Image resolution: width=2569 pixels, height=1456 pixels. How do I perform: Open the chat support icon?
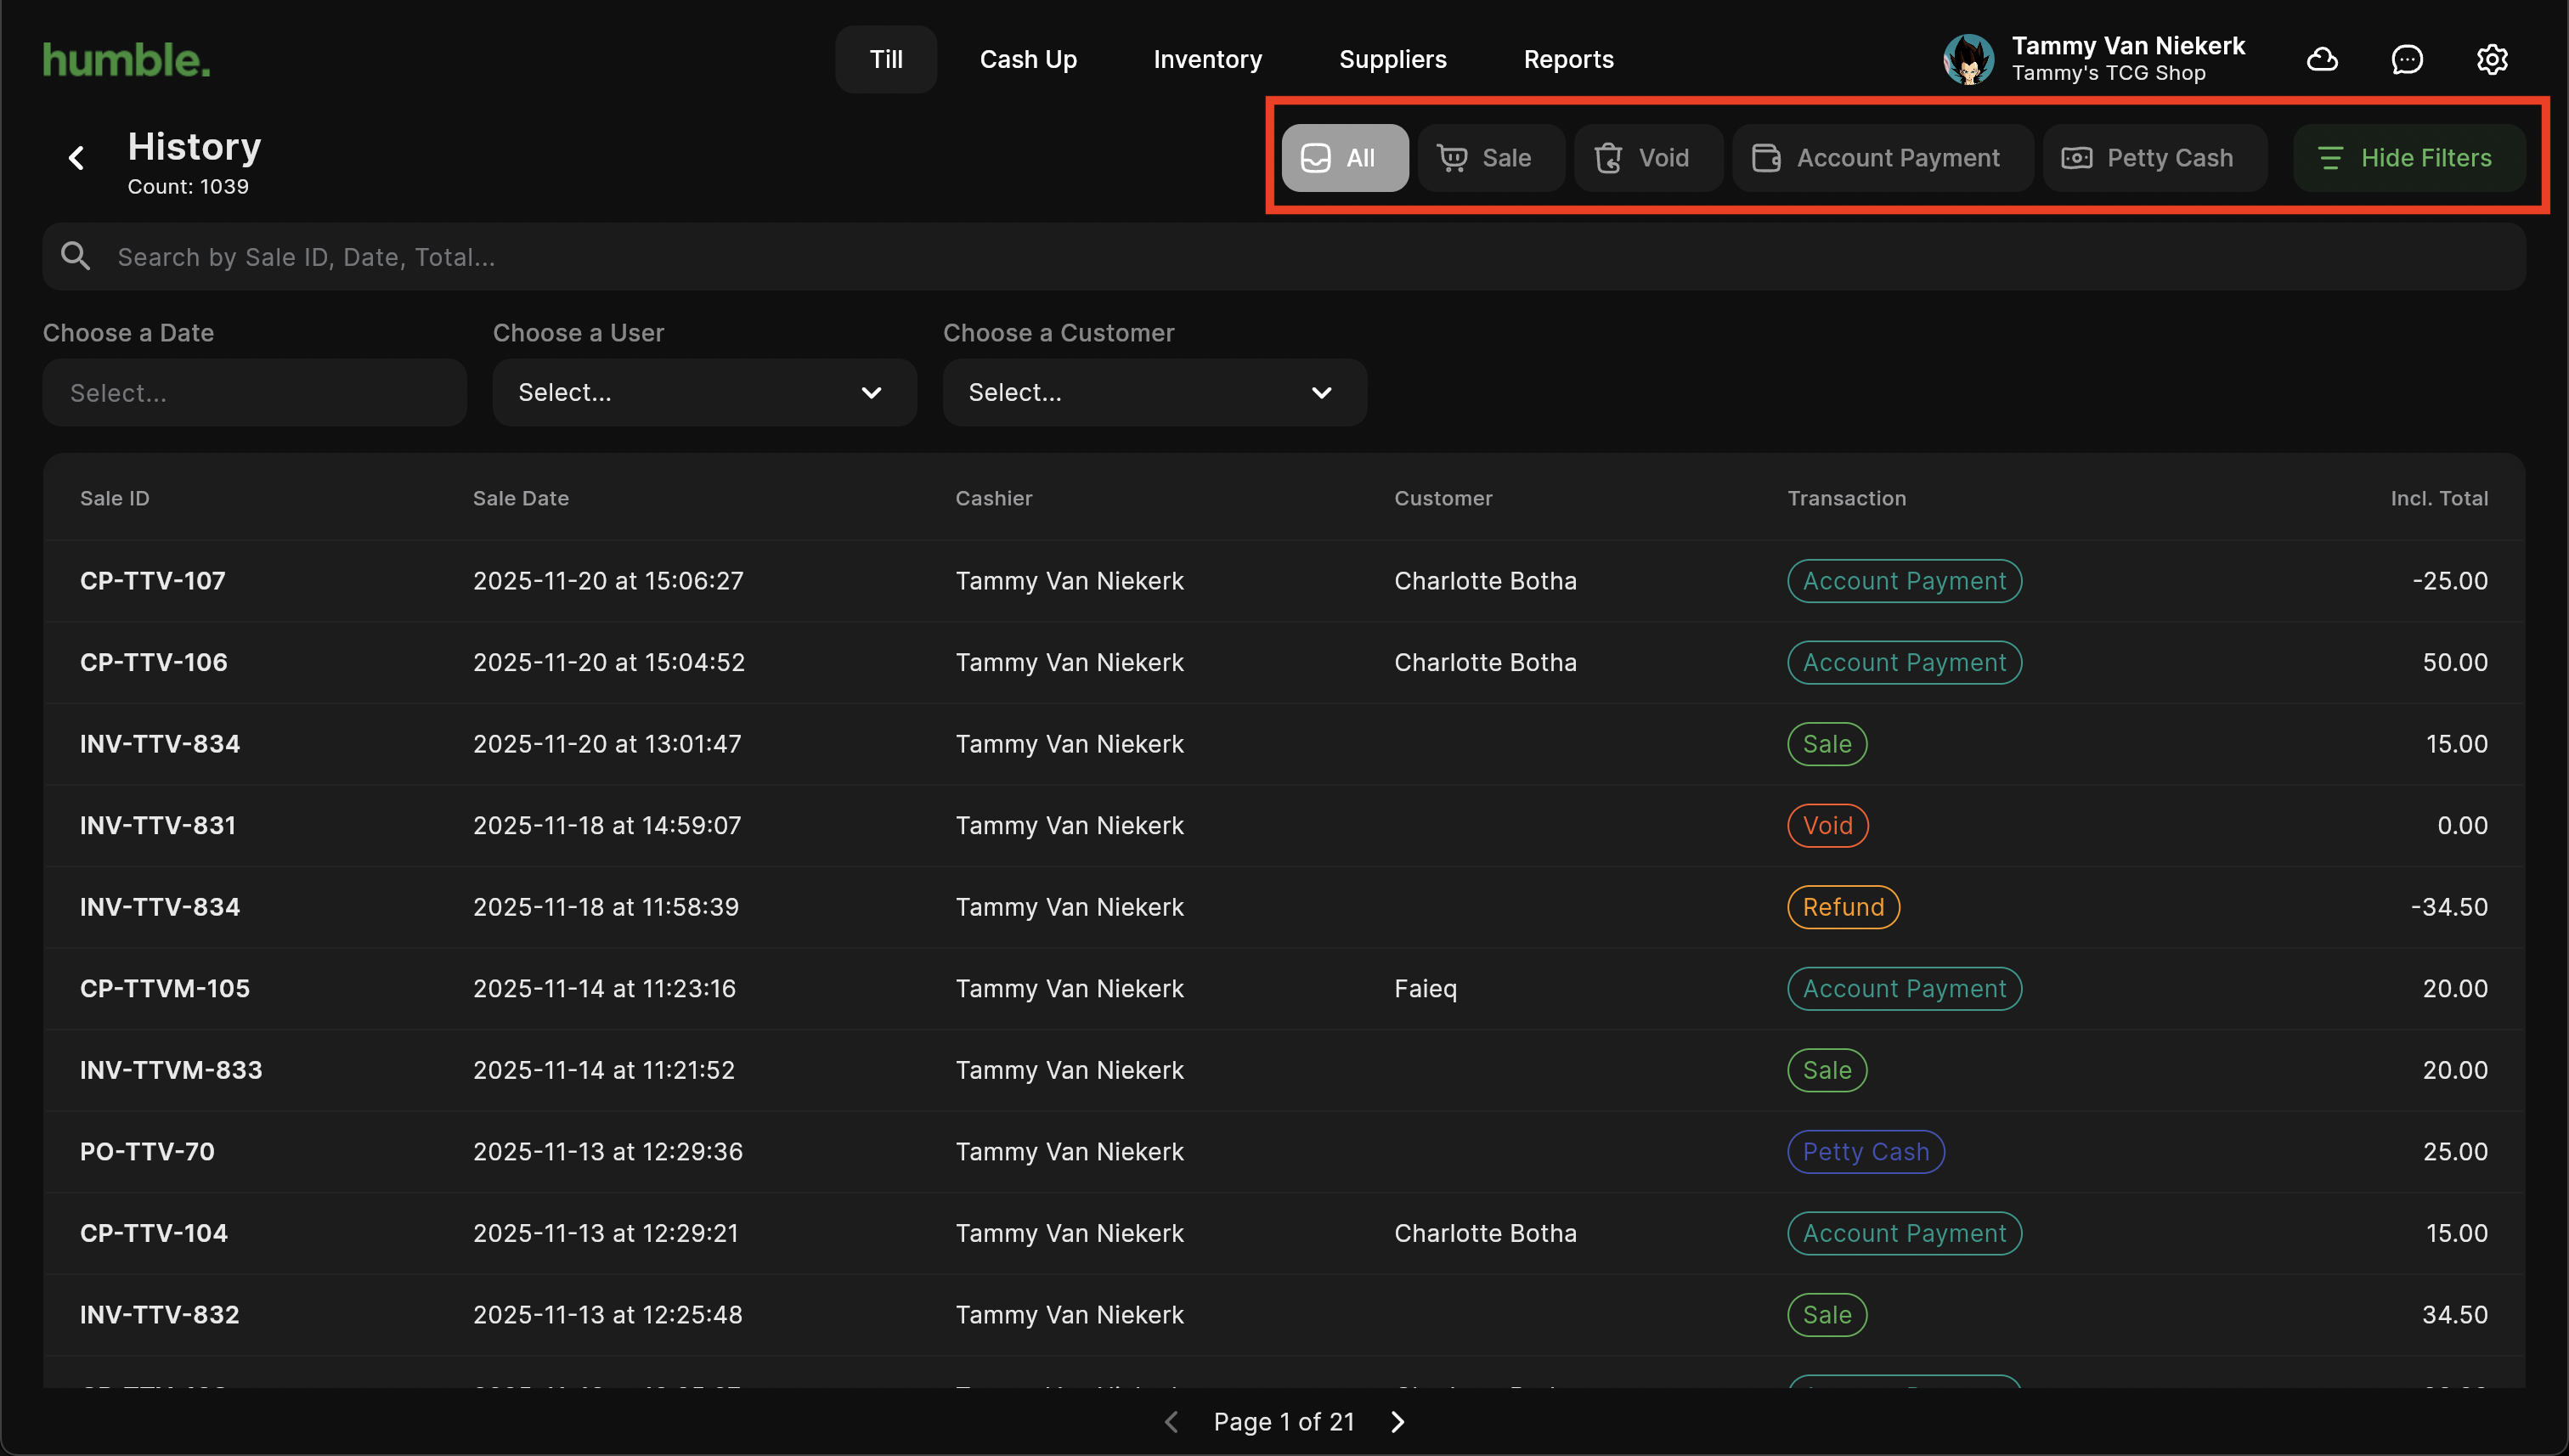(2406, 60)
